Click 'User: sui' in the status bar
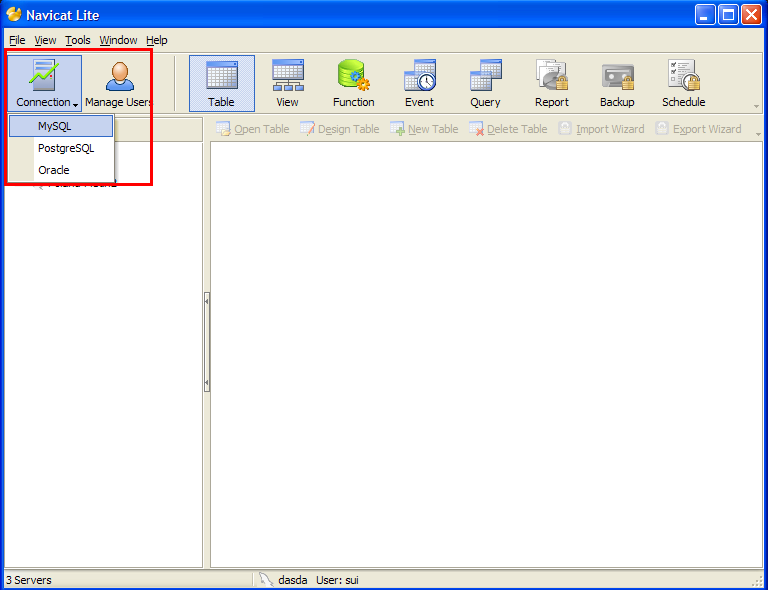This screenshot has width=768, height=590. 337,580
